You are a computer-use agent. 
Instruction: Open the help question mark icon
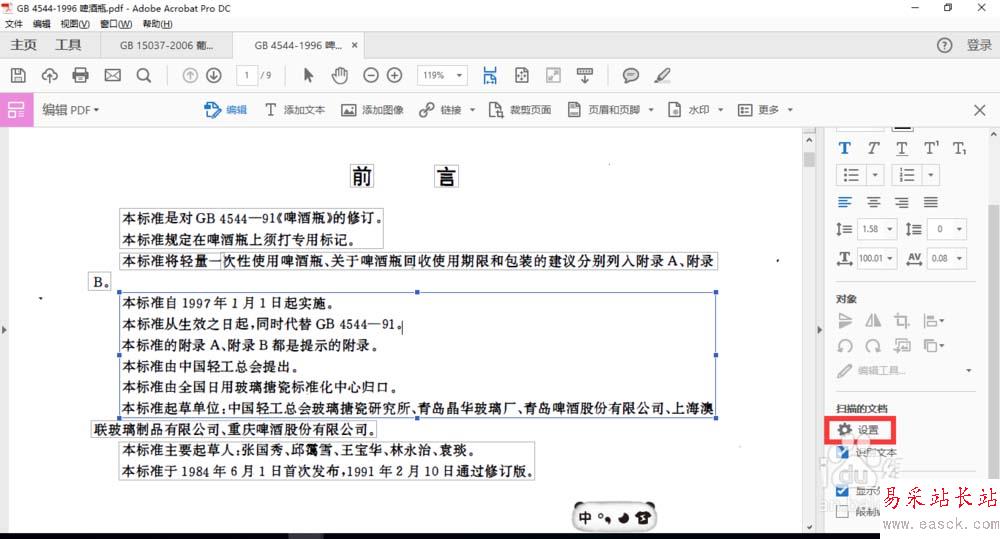[x=945, y=45]
